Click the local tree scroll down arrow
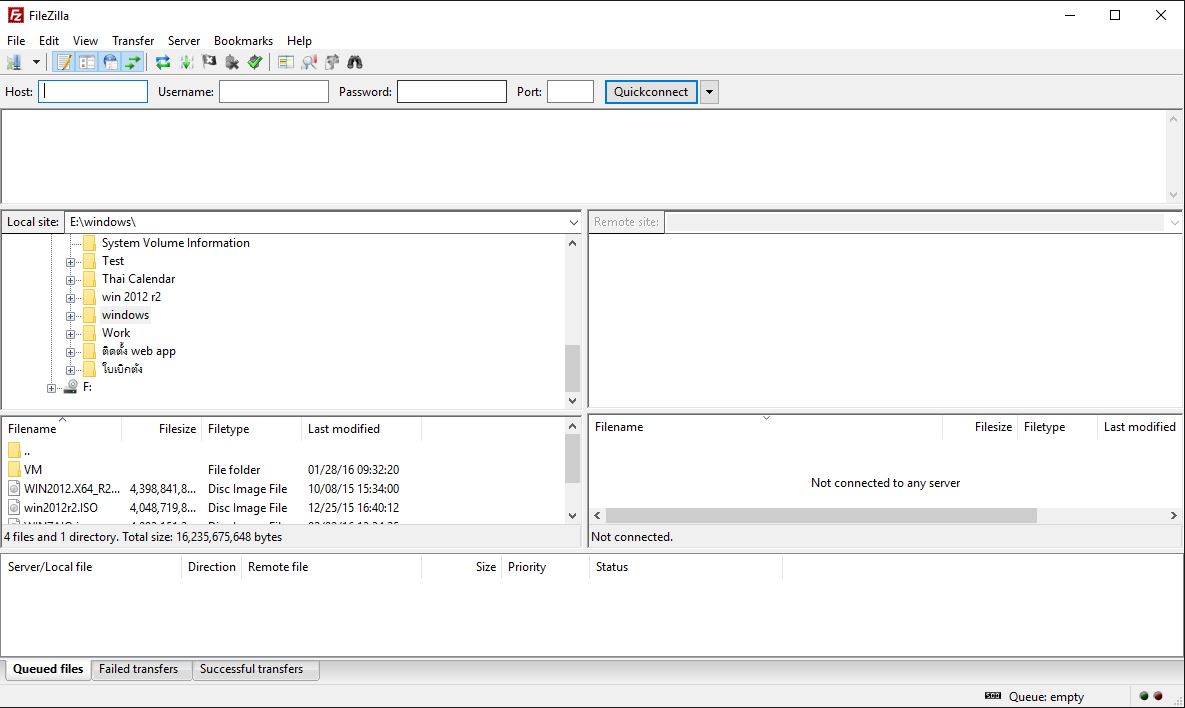This screenshot has height=708, width=1185. pyautogui.click(x=572, y=400)
